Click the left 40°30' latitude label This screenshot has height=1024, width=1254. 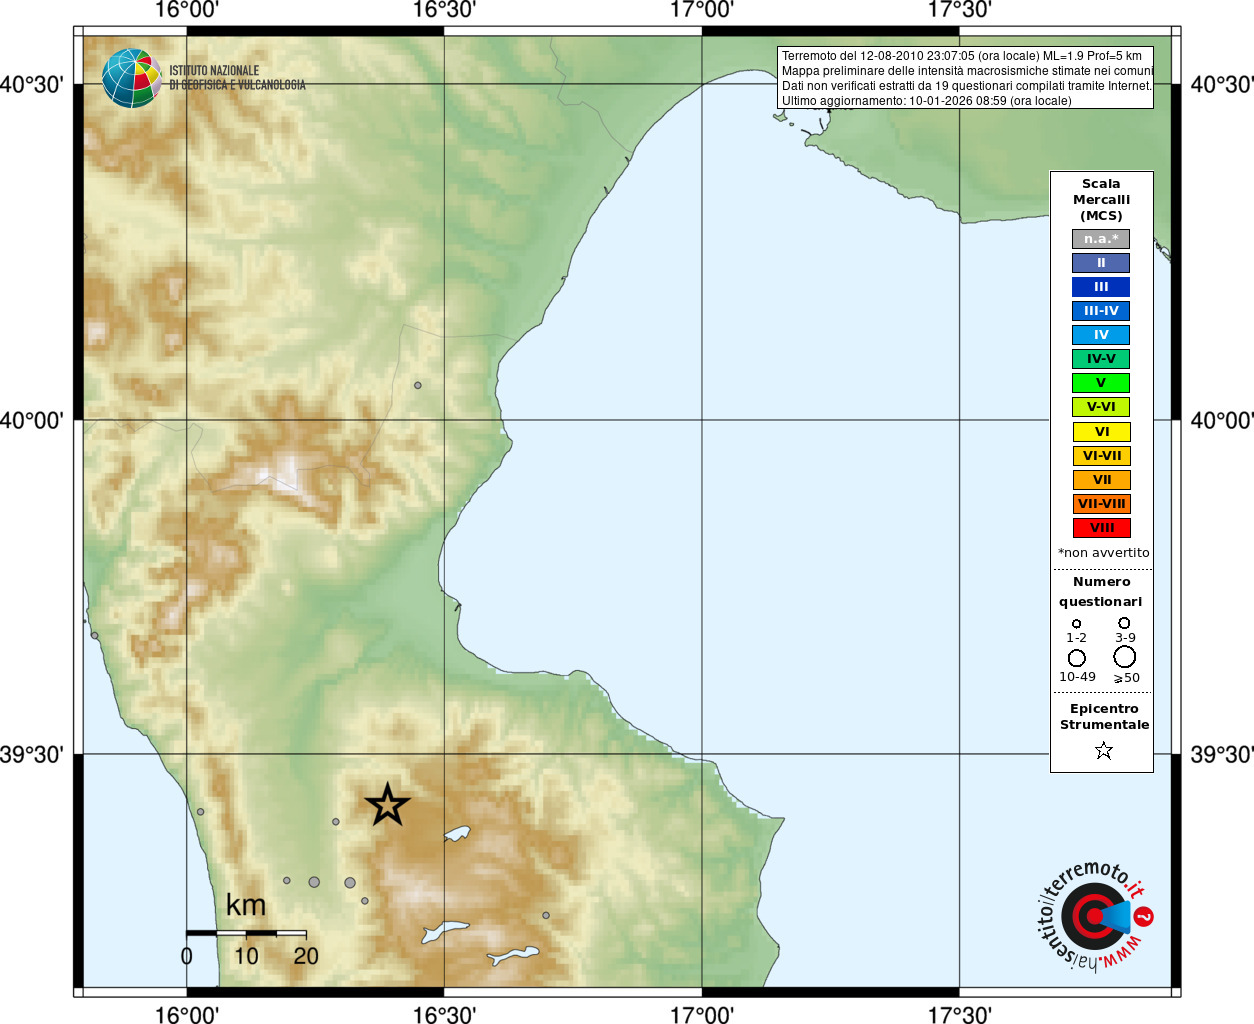click(32, 84)
